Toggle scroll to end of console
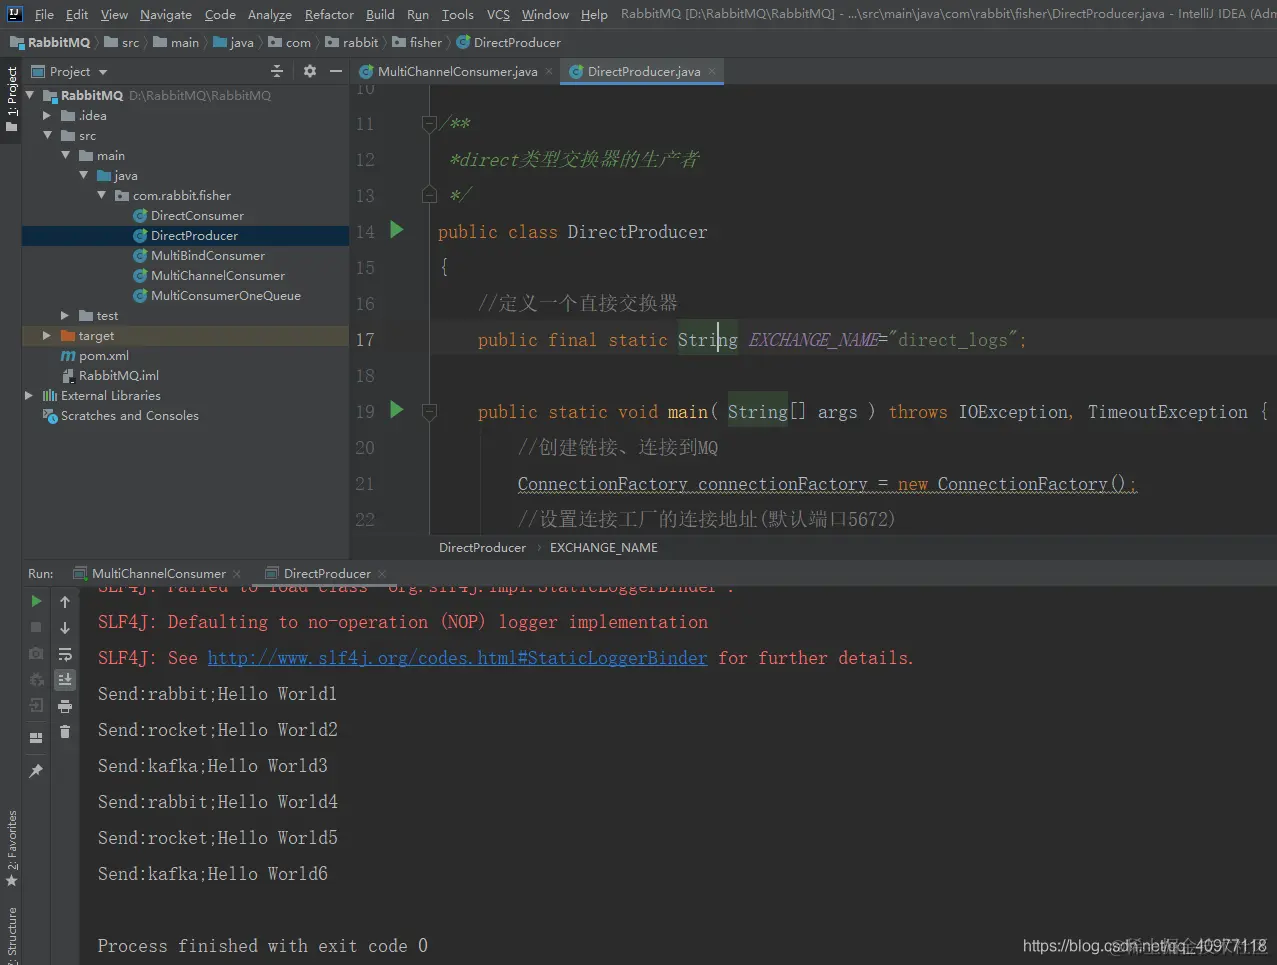 (x=65, y=680)
